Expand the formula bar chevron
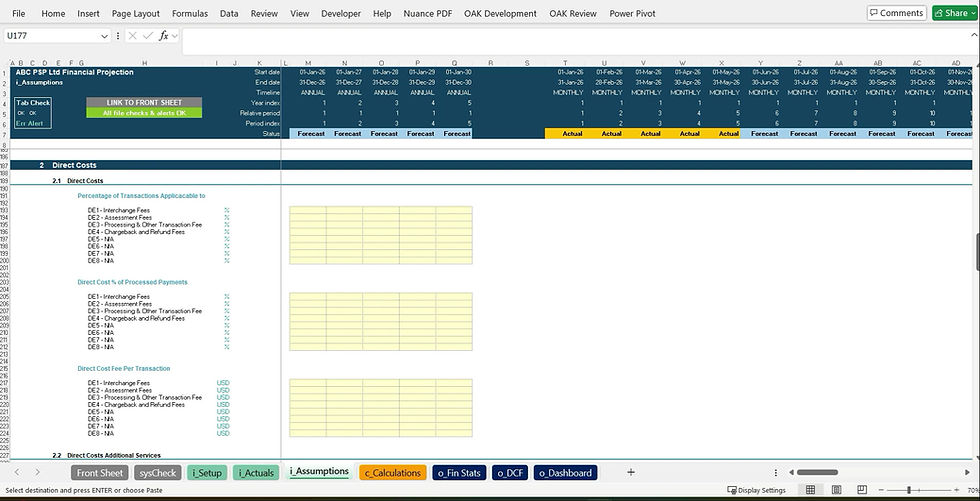Screen dimensions: 980x501 [x=973, y=36]
